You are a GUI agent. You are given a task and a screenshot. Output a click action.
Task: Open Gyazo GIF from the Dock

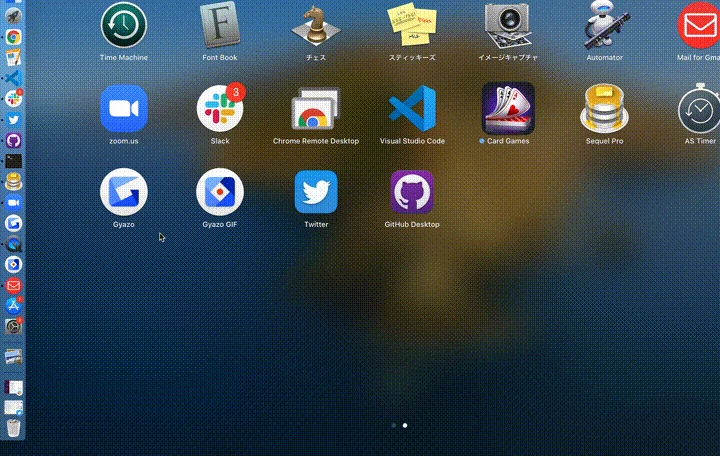pos(13,265)
